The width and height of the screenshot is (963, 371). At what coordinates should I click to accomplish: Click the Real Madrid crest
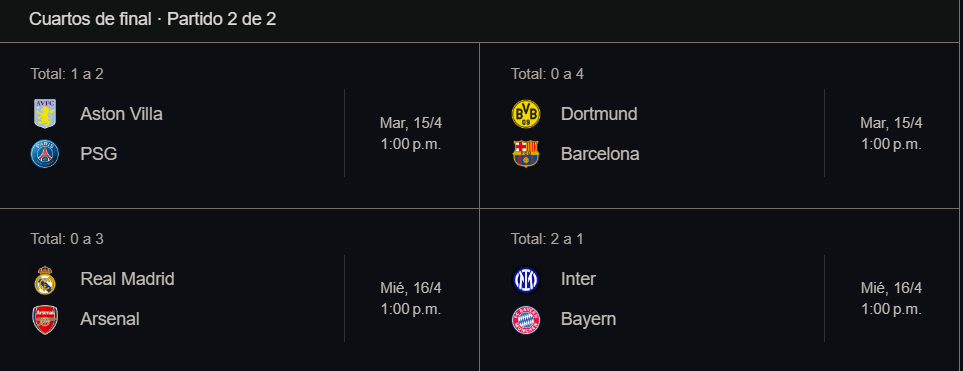pyautogui.click(x=45, y=280)
